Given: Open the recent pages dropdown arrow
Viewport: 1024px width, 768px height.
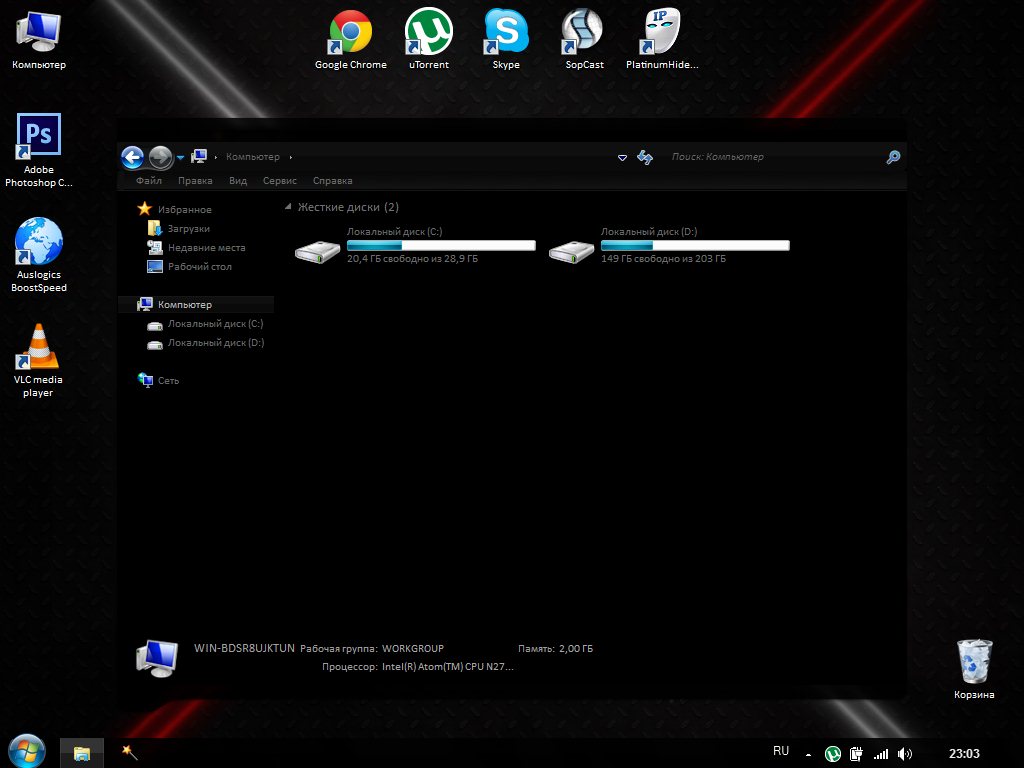Looking at the screenshot, I should click(x=180, y=158).
